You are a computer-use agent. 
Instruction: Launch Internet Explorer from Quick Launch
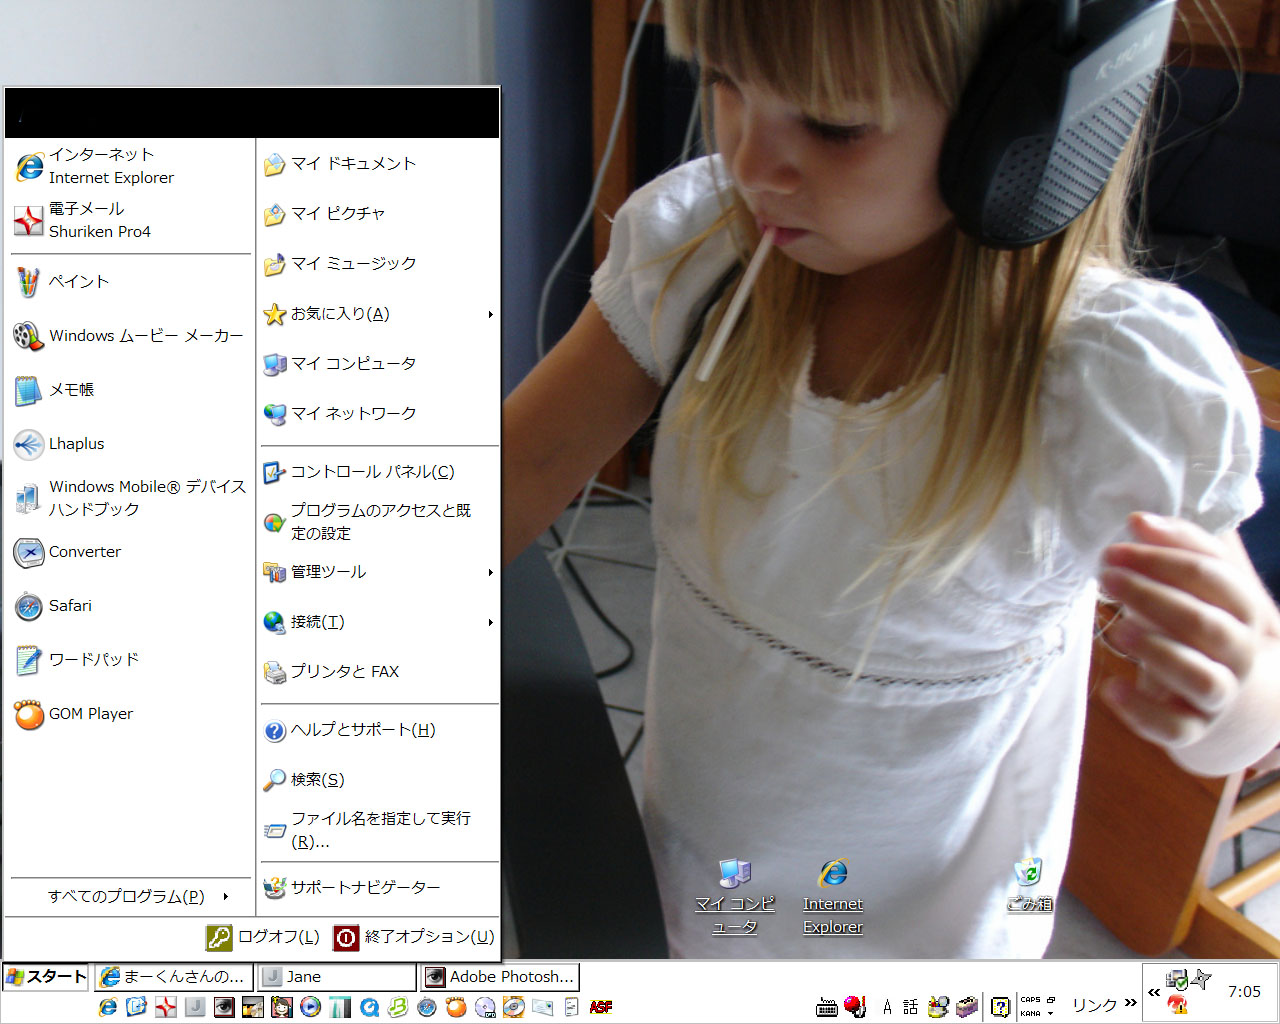click(108, 1007)
